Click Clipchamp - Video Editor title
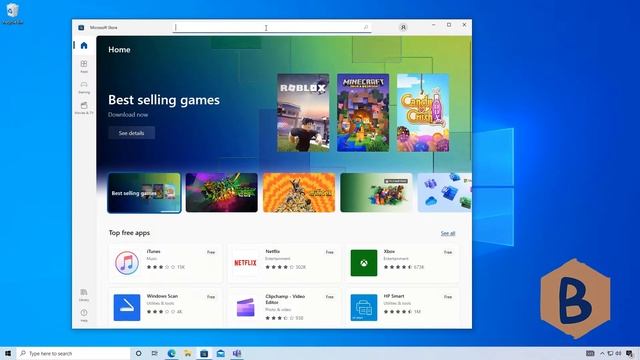 pos(285,299)
